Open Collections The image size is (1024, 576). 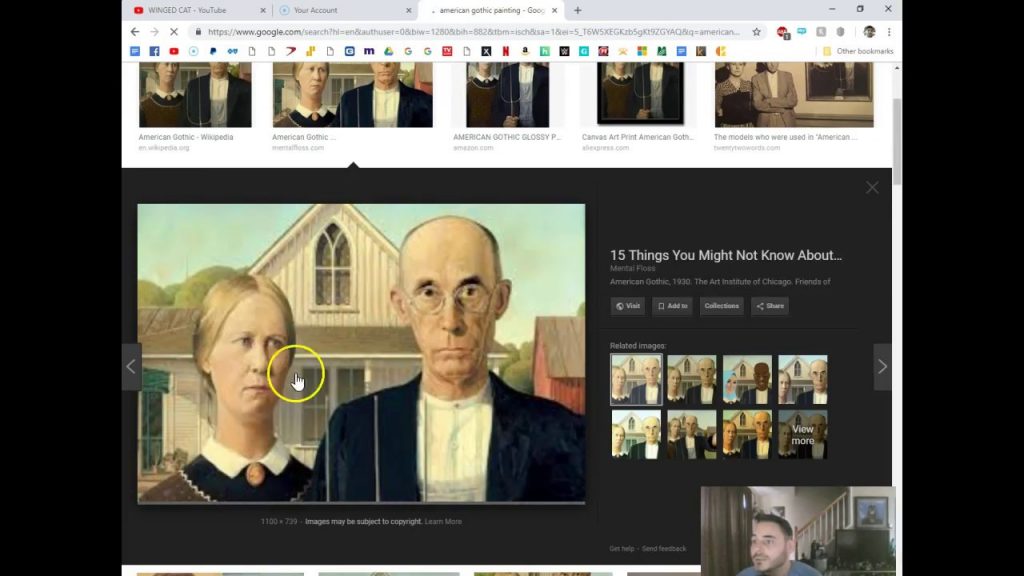722,306
